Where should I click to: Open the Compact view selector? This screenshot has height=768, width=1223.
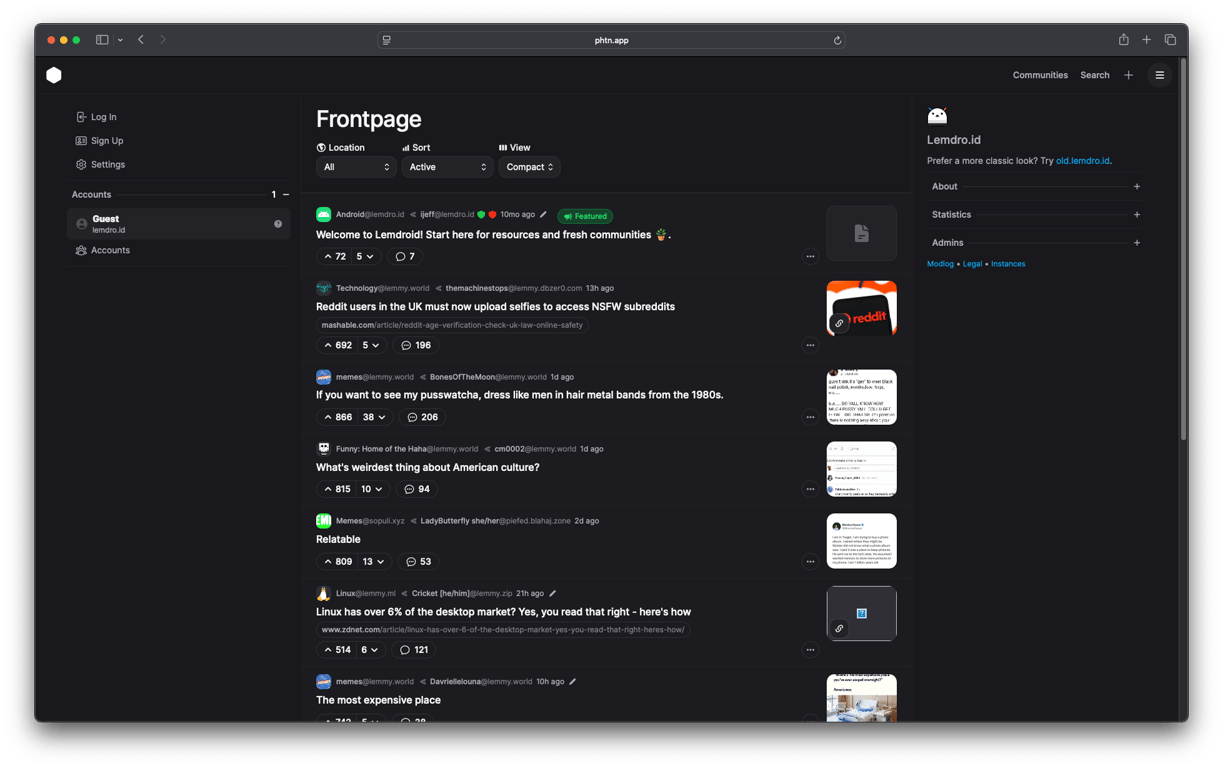(529, 167)
